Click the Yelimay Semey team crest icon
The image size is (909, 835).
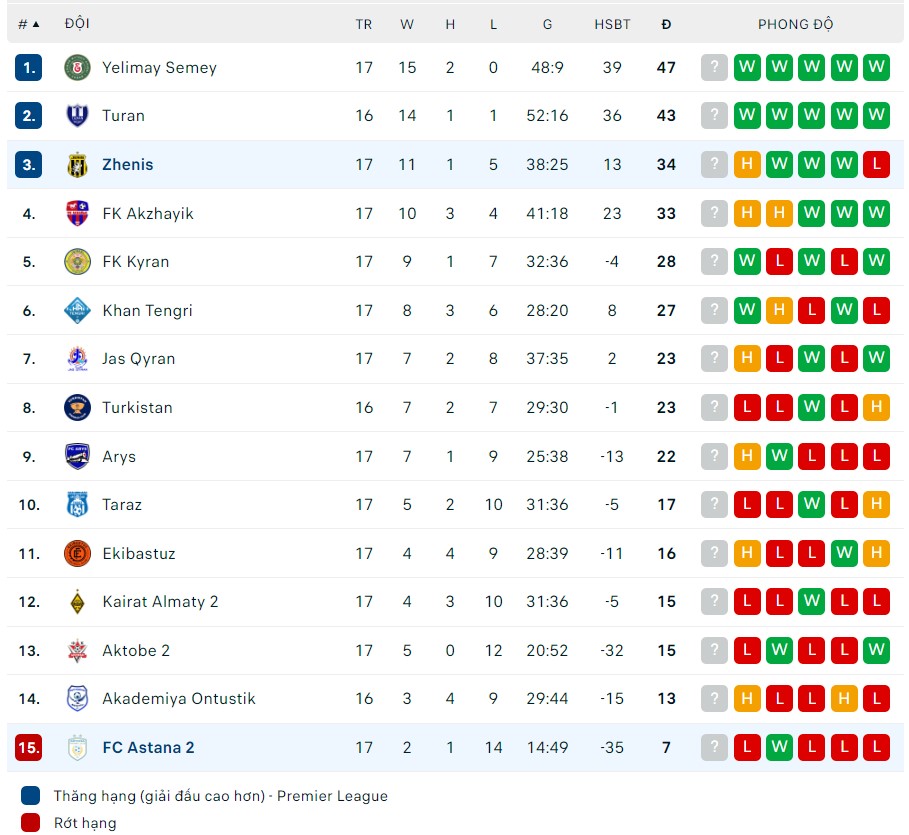point(77,67)
